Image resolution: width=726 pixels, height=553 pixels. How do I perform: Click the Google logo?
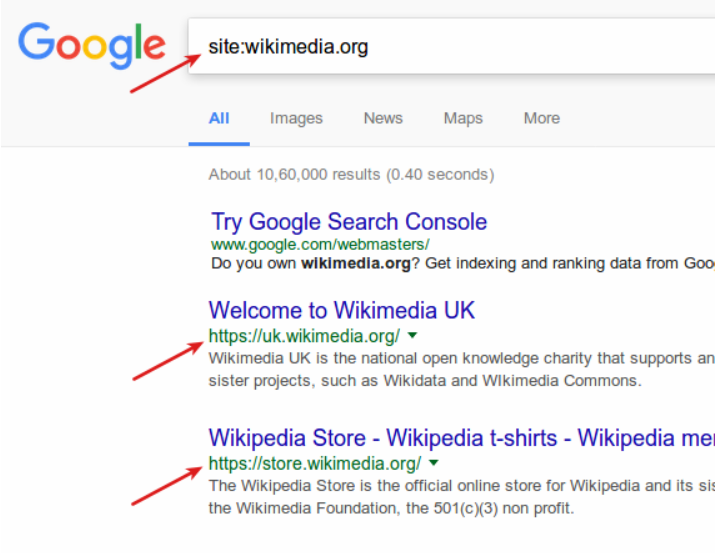point(92,45)
